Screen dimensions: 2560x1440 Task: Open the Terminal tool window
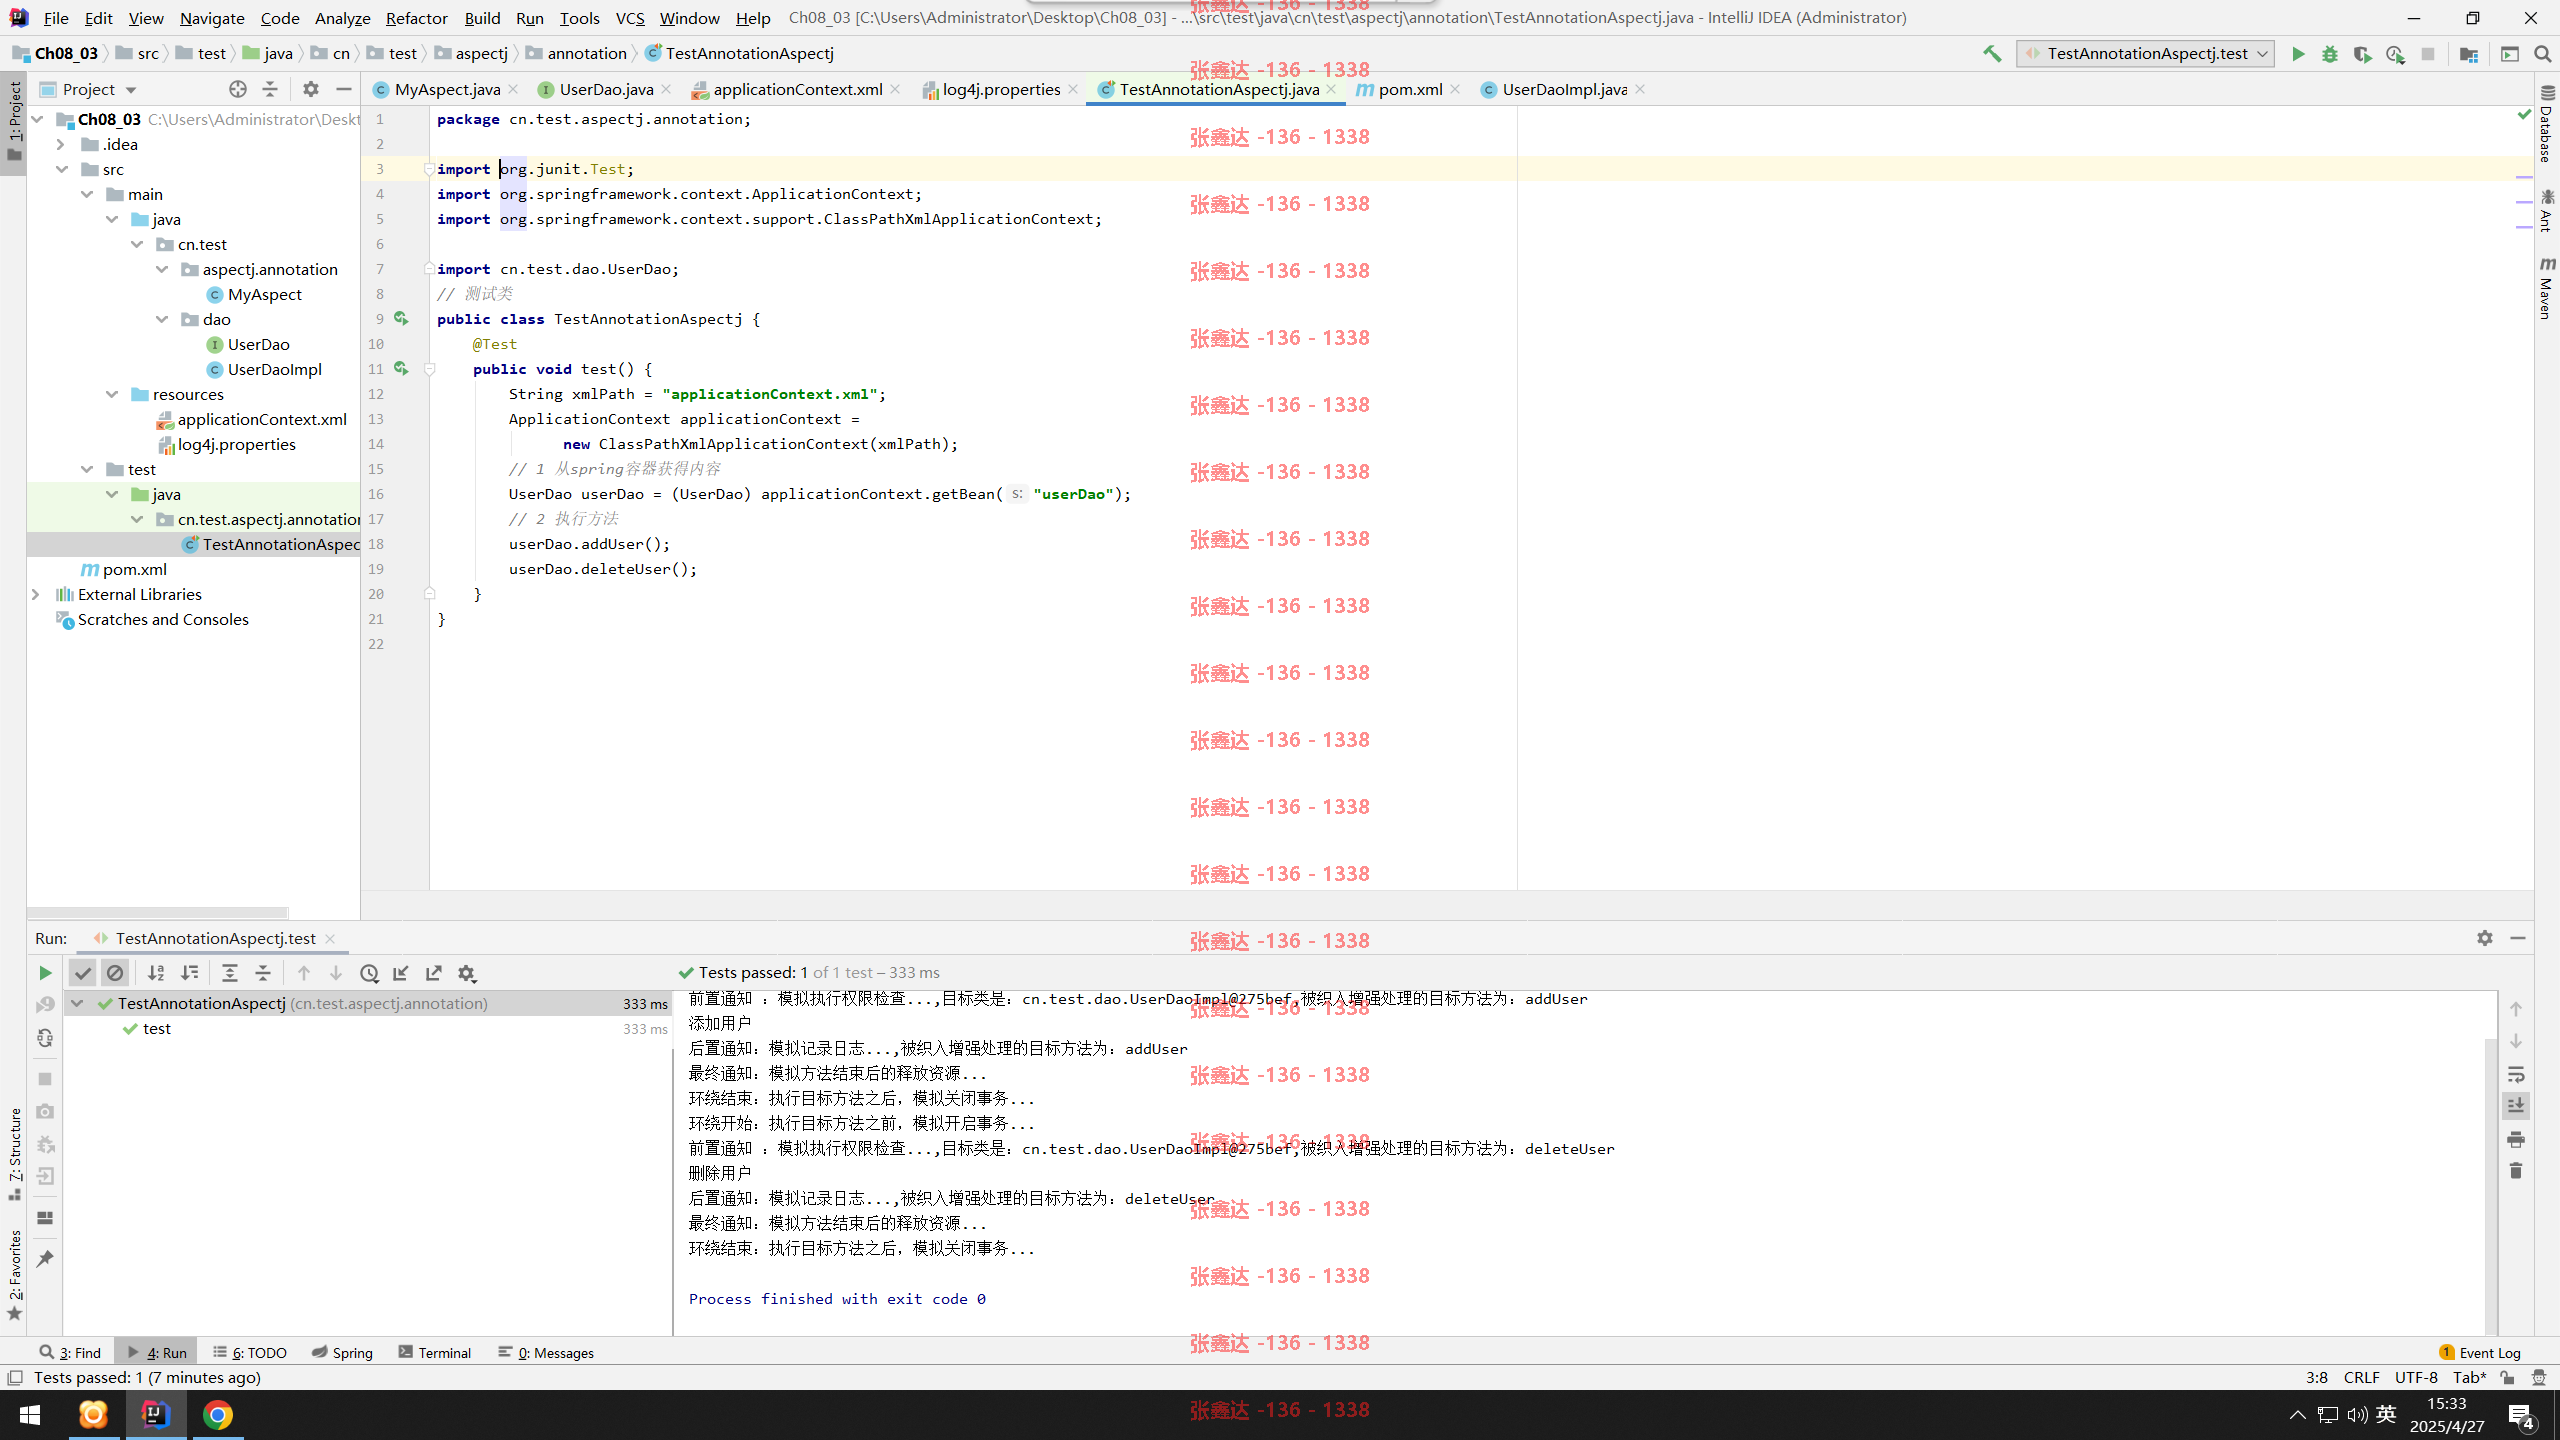(x=435, y=1352)
